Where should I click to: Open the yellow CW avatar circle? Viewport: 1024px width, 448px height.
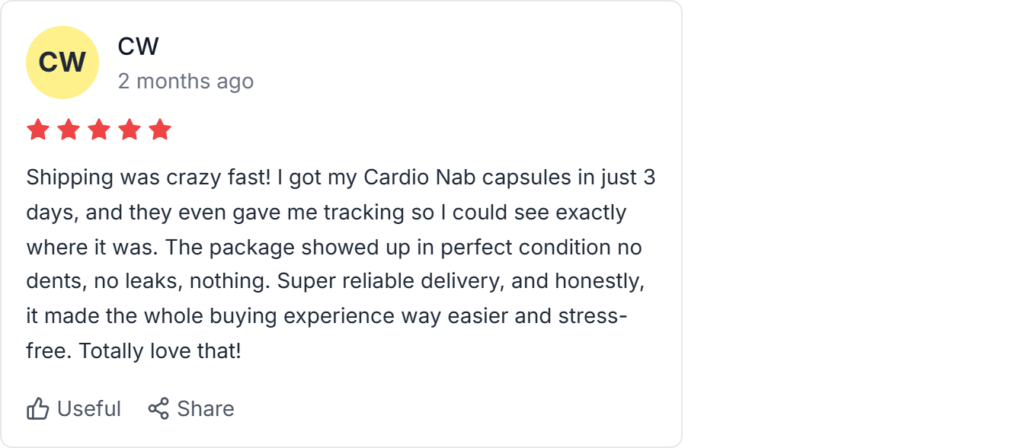[x=62, y=62]
